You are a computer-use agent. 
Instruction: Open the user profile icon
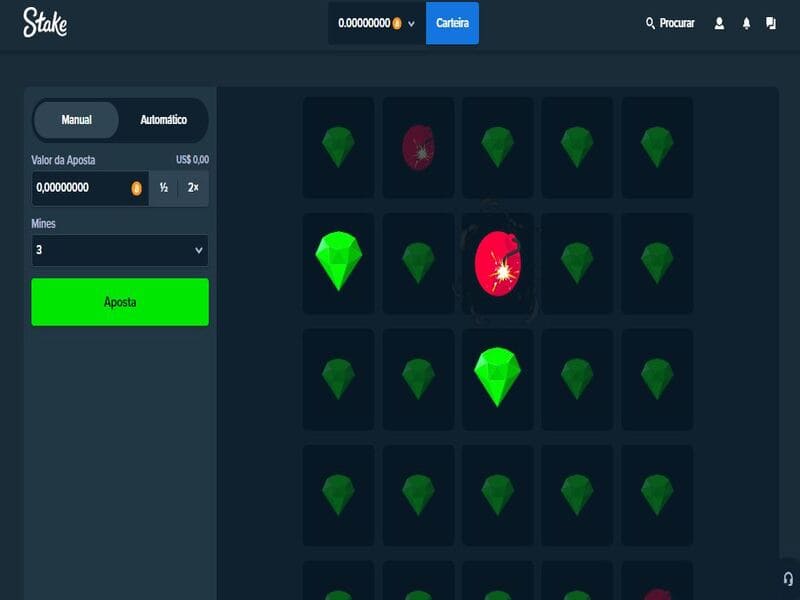pyautogui.click(x=719, y=23)
